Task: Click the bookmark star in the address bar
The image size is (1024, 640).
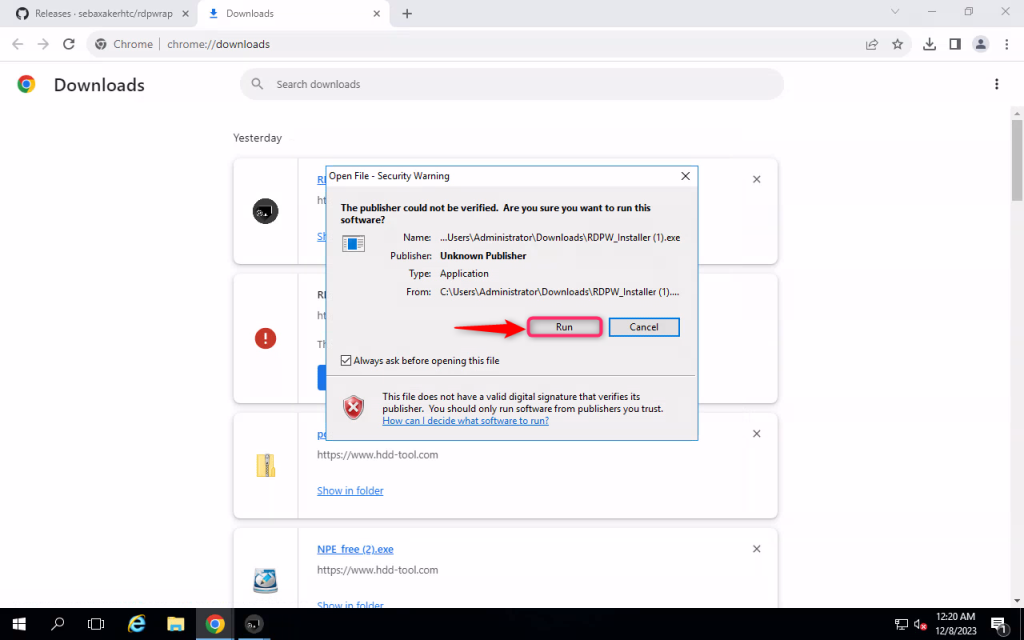Action: pos(897,44)
